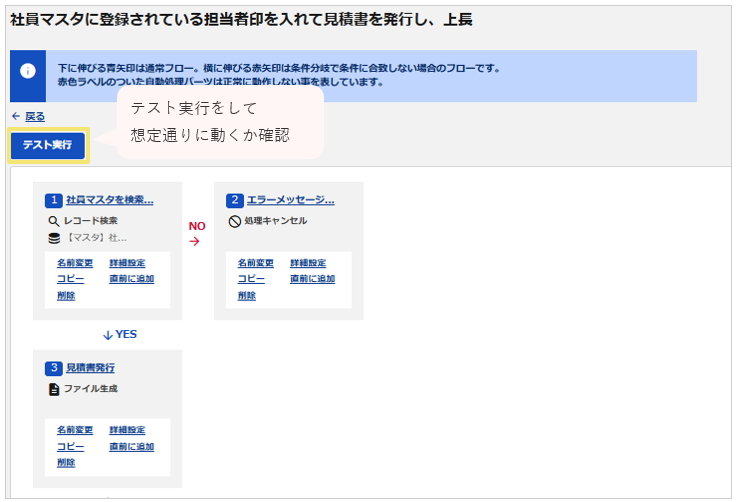Viewport: 736px width, 502px height.
Task: Click the number 3 step badge
Action: (54, 368)
